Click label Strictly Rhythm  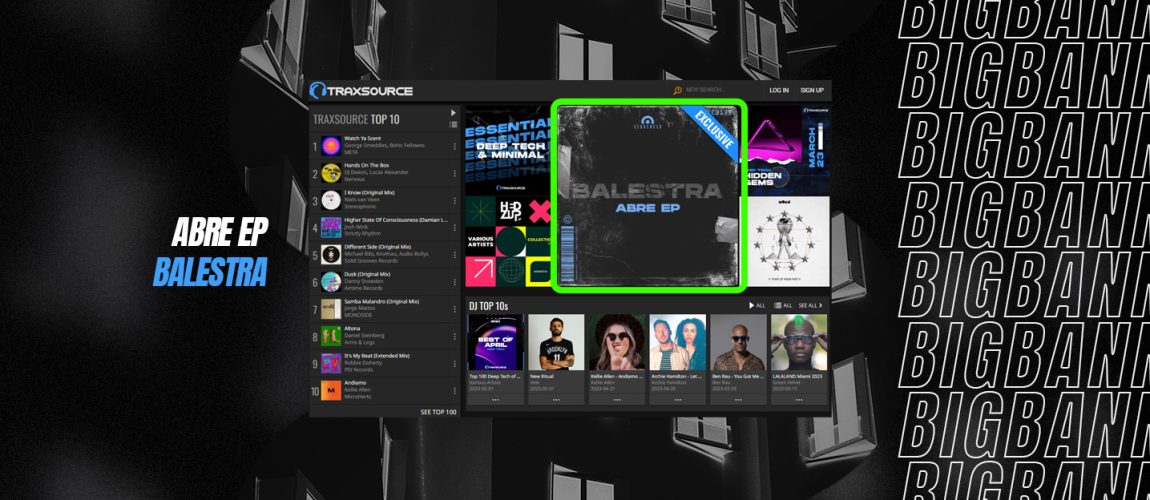[362, 233]
